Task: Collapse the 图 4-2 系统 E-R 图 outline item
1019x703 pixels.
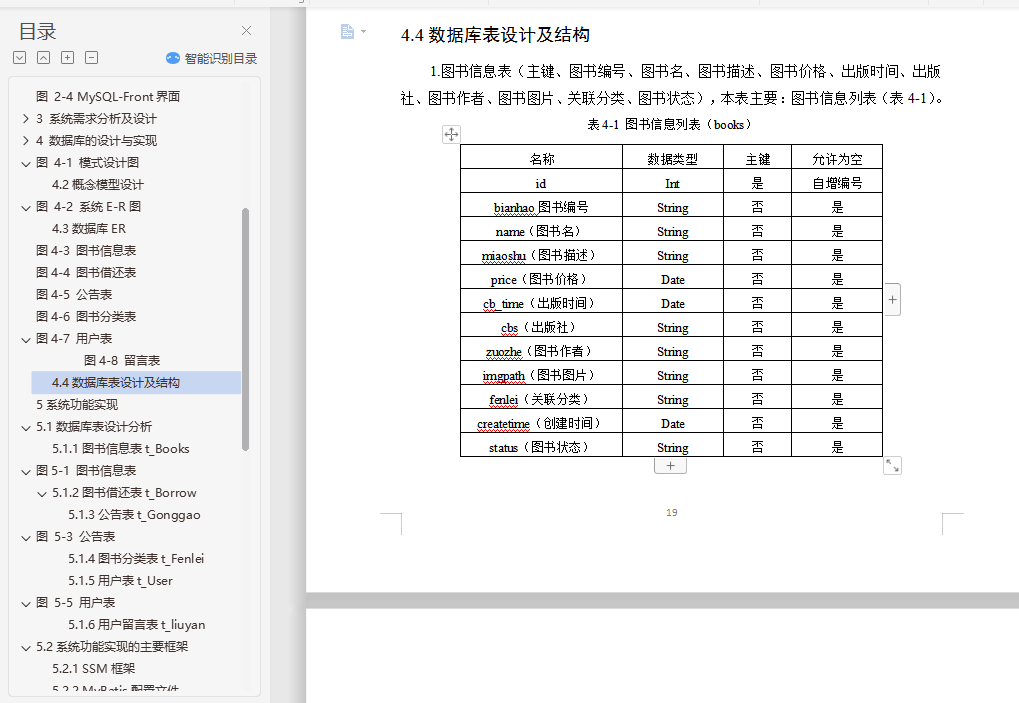Action: coord(25,208)
